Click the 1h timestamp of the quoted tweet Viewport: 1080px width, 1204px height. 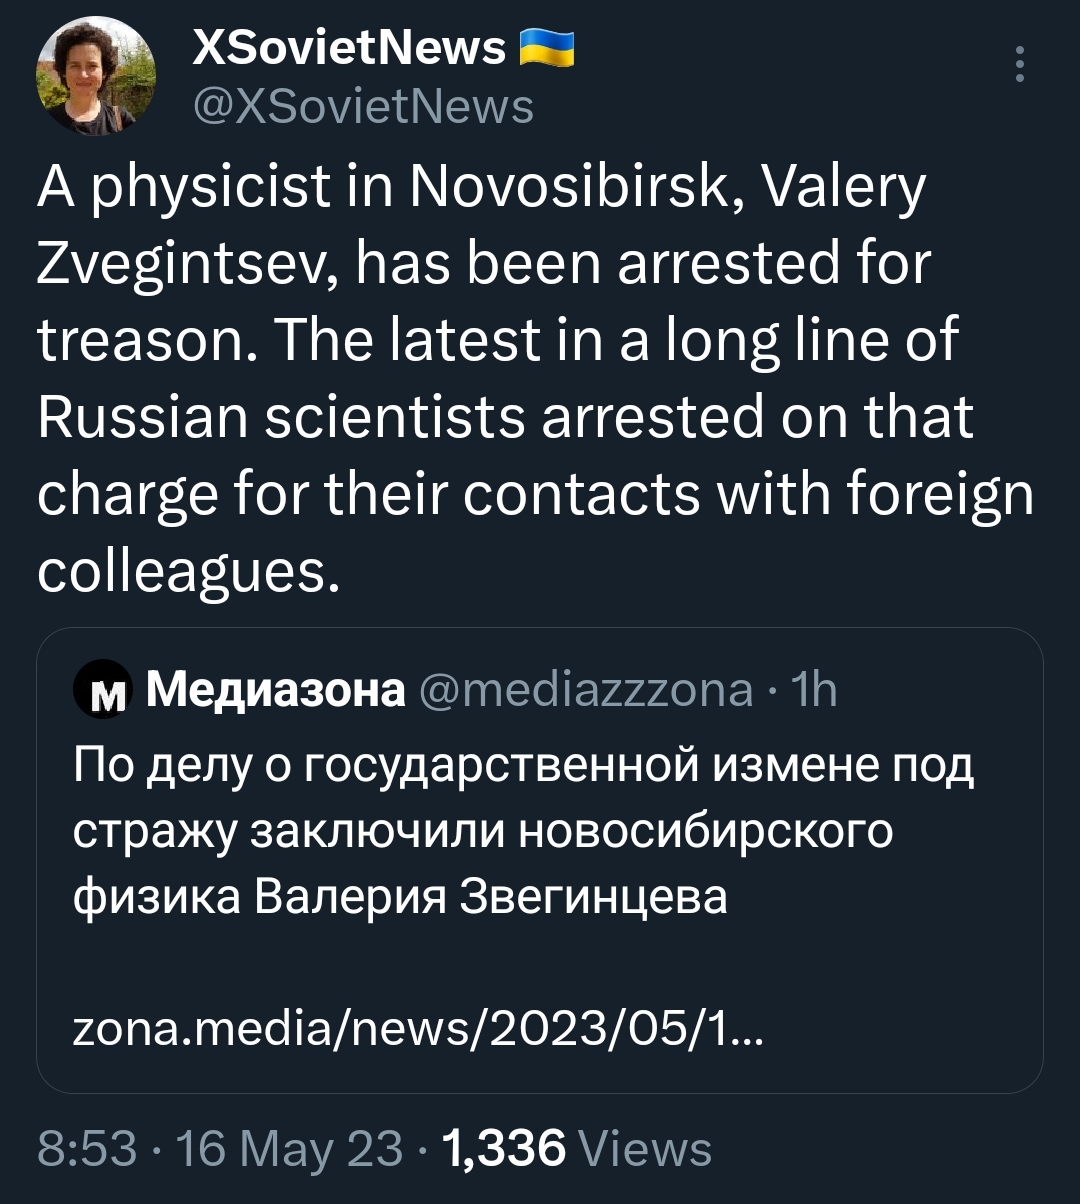[x=812, y=690]
